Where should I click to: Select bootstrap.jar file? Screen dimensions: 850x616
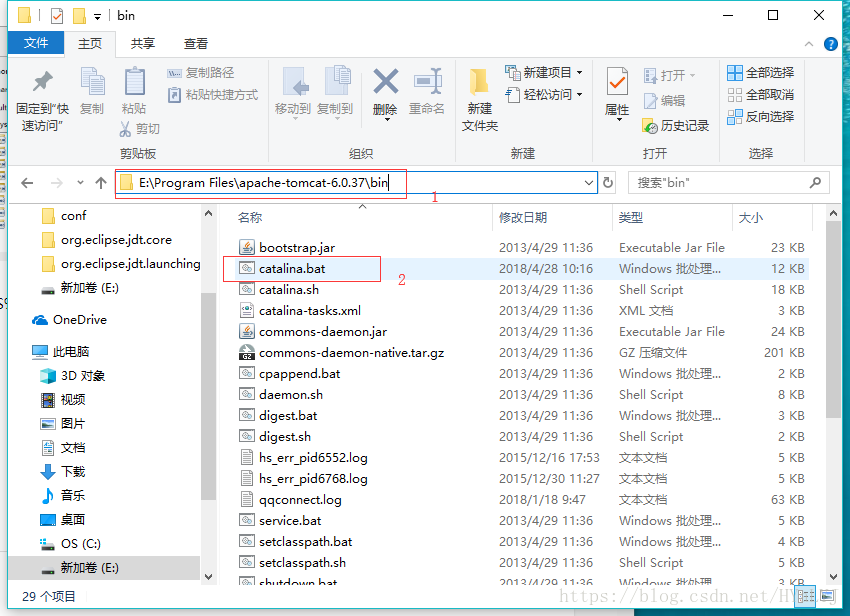[297, 248]
